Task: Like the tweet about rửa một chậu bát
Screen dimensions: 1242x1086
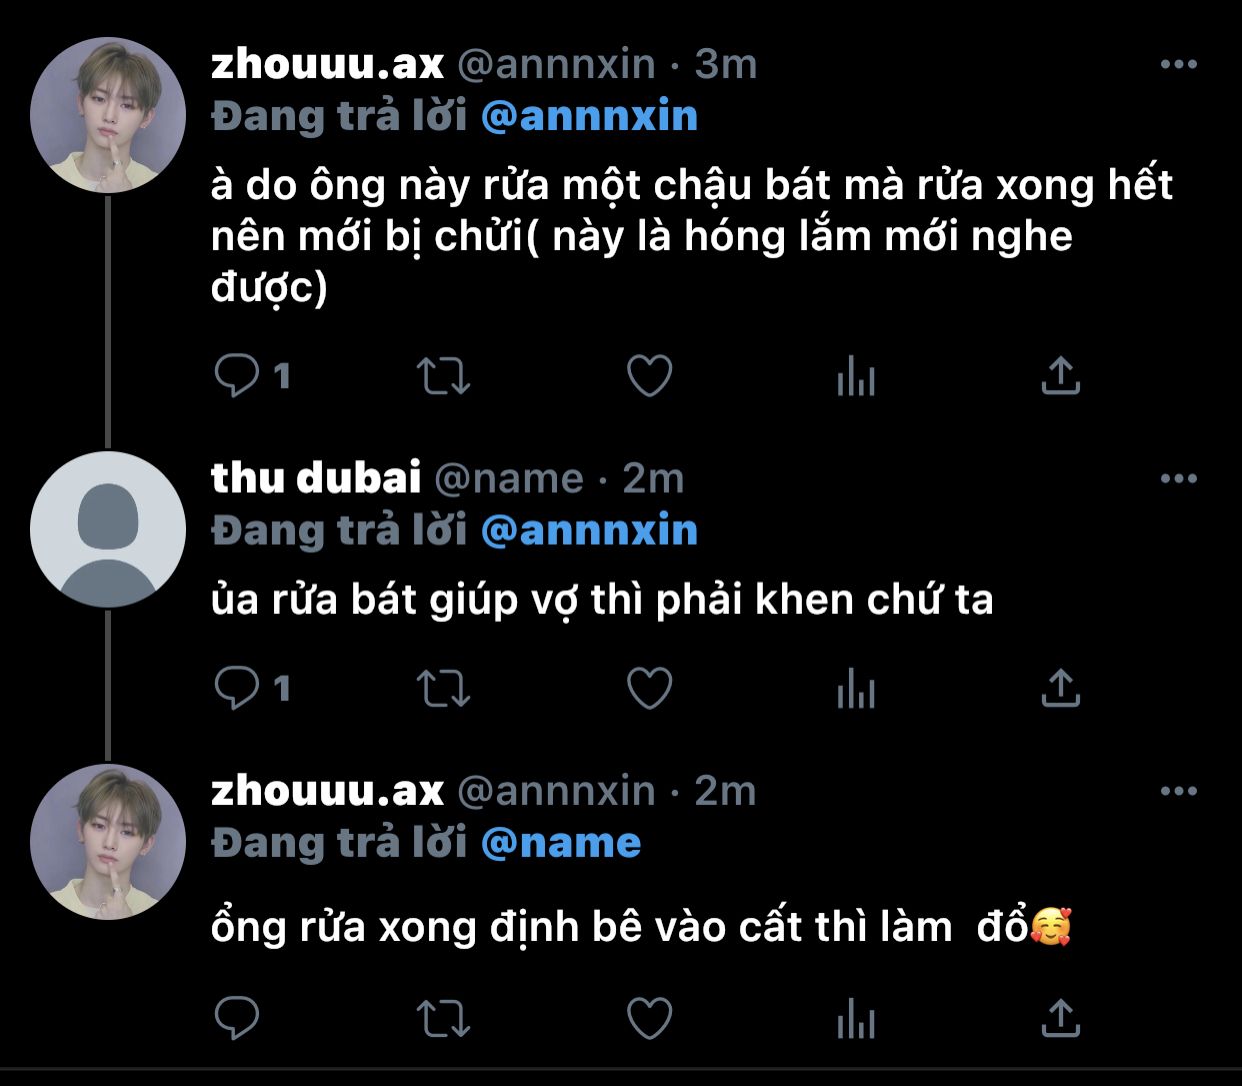Action: [x=649, y=377]
